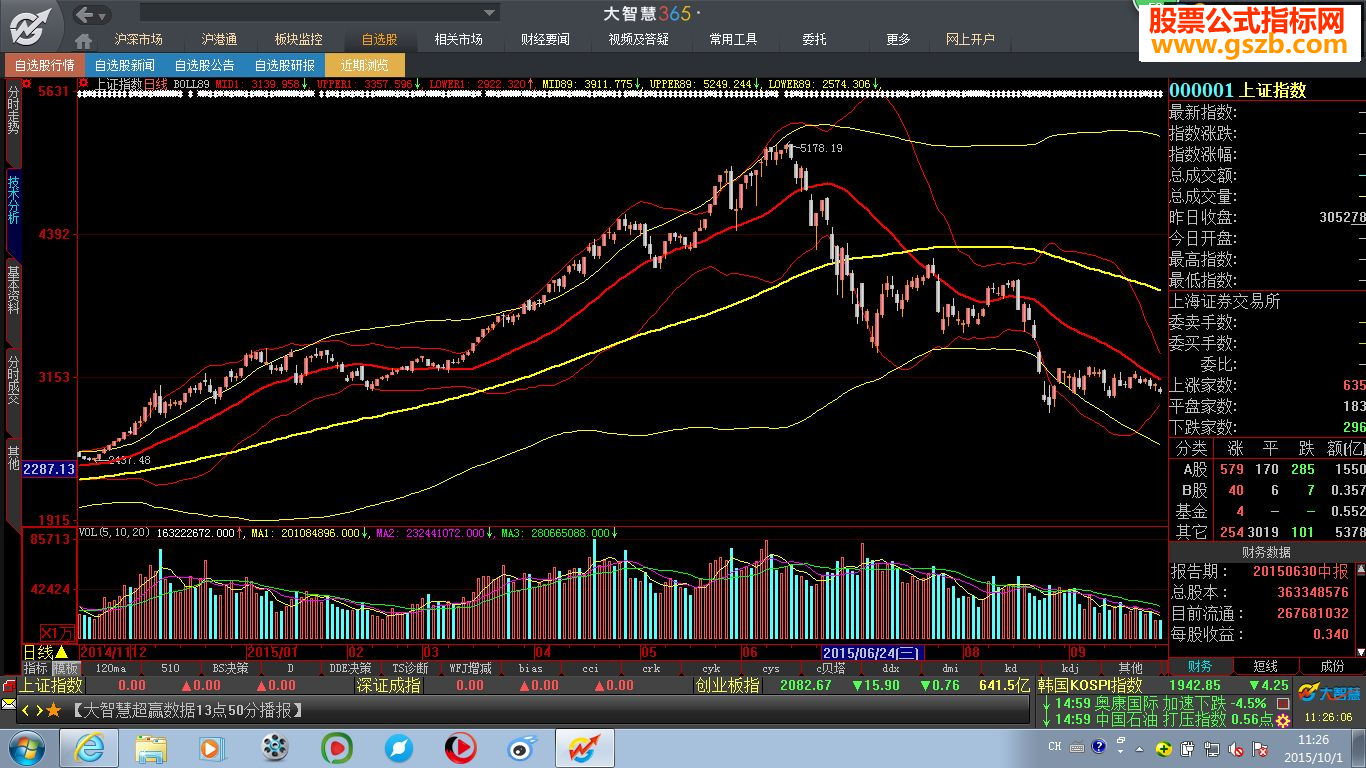Click the 网上开户 link
Screen dimensions: 1366x768
click(970, 39)
